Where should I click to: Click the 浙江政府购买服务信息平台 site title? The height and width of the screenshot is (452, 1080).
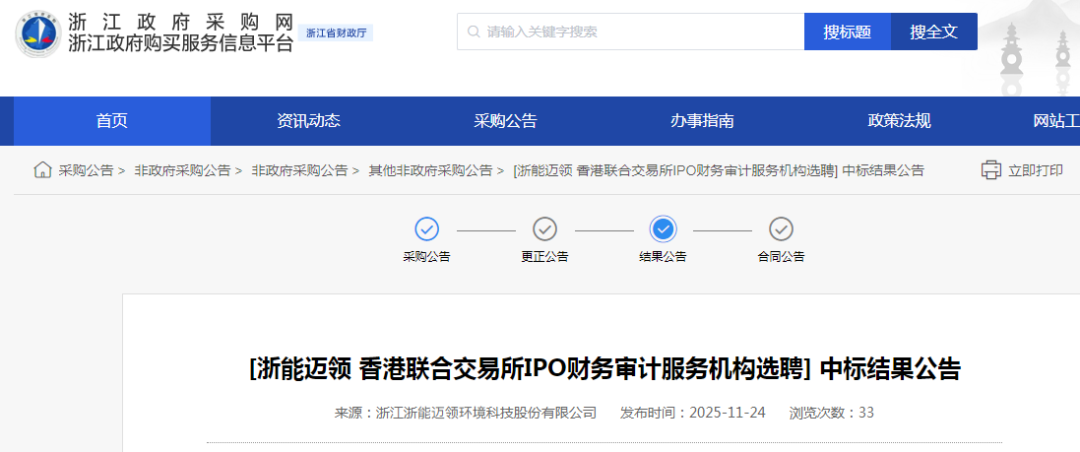pyautogui.click(x=181, y=44)
